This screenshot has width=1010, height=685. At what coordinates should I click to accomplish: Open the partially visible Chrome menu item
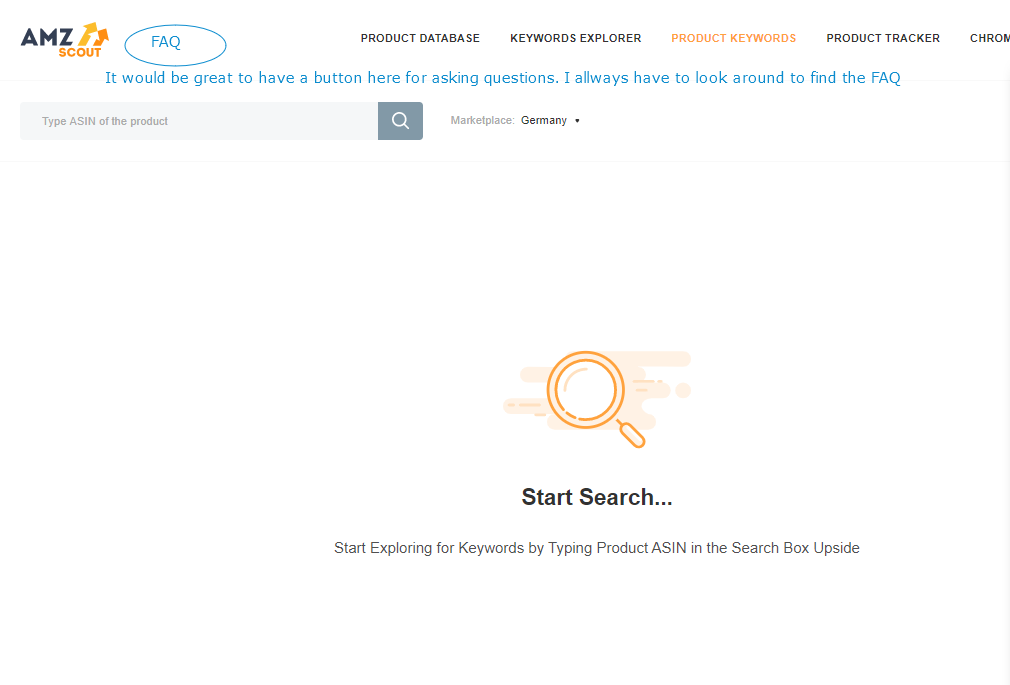pos(989,38)
